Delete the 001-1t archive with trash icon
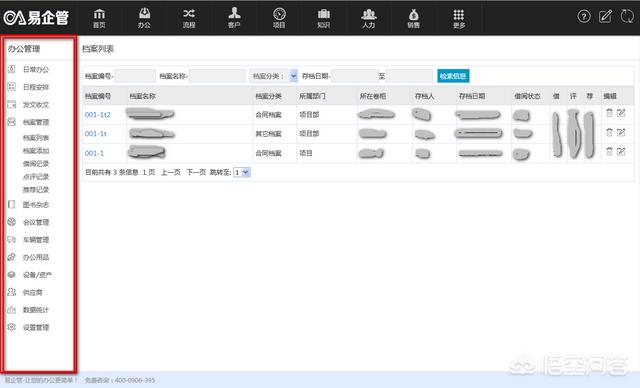The height and width of the screenshot is (388, 640). (609, 132)
